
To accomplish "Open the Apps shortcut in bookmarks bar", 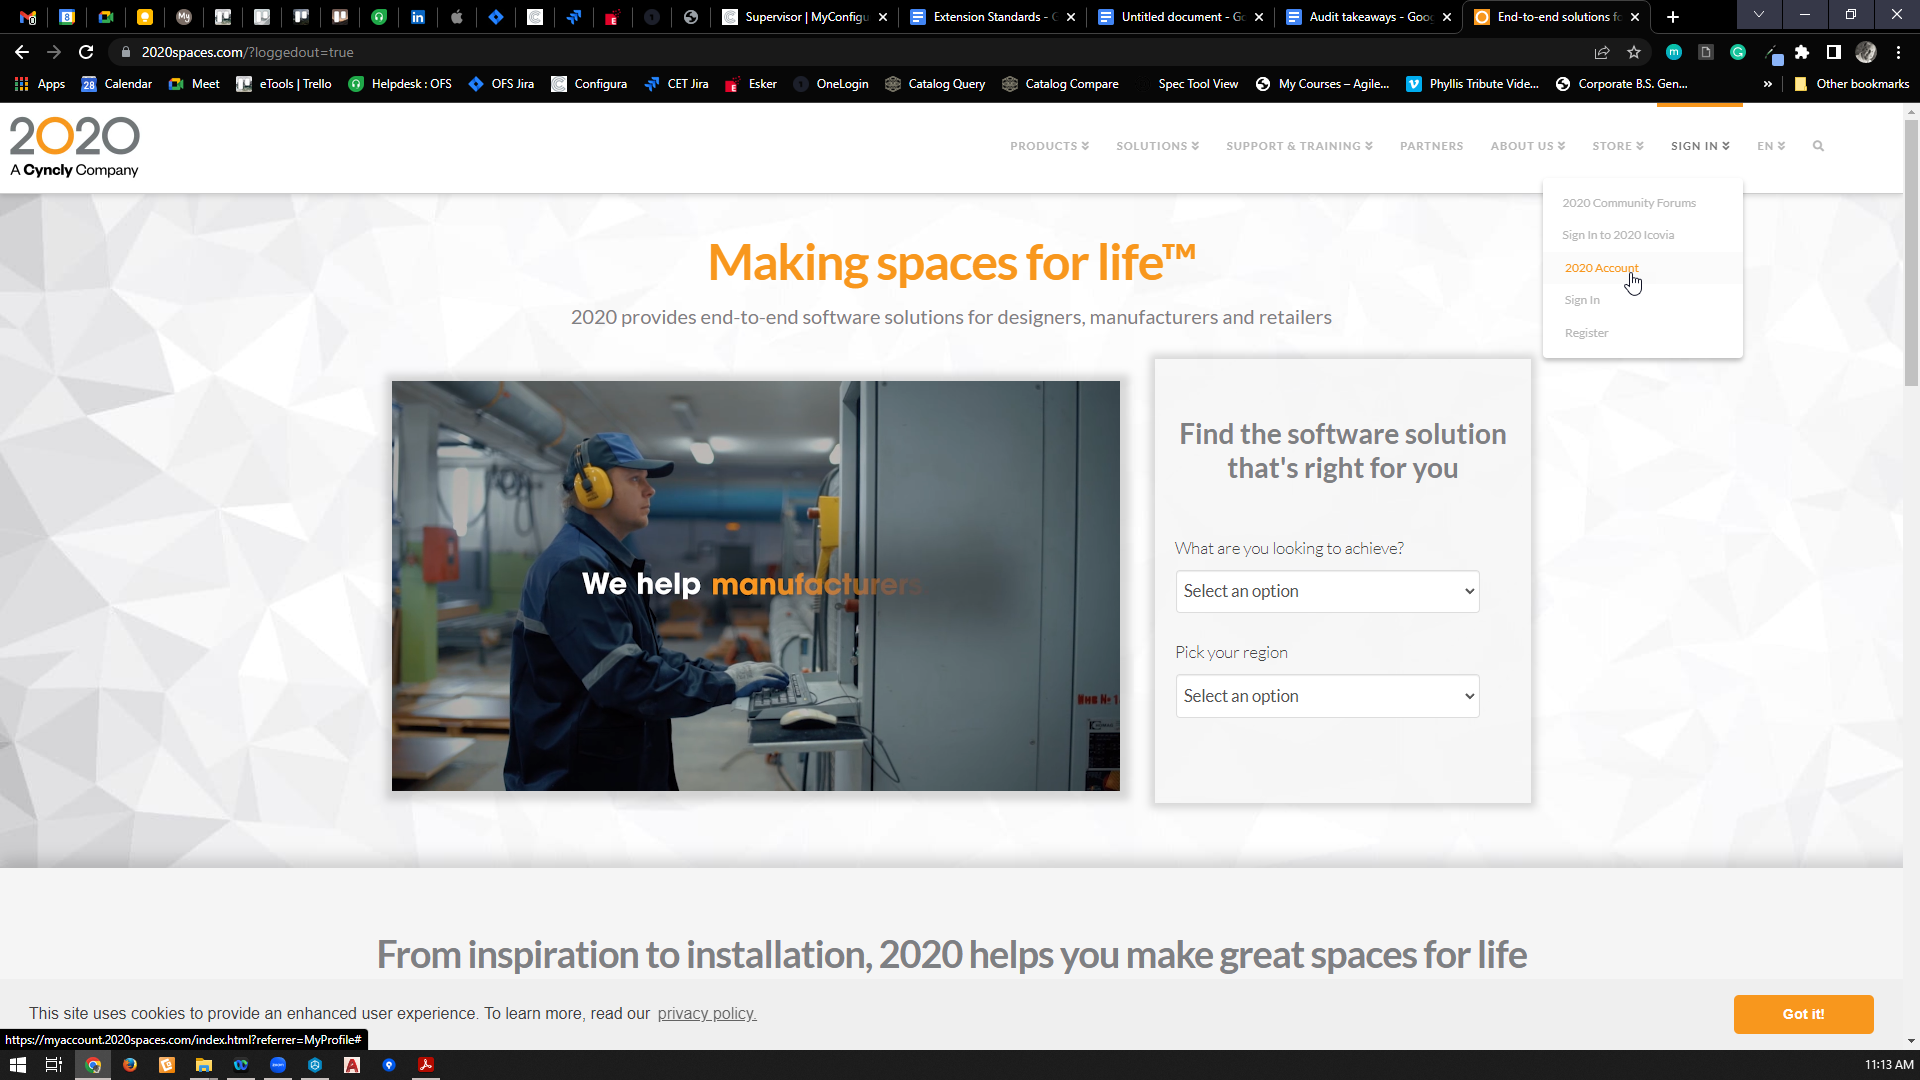I will [40, 84].
